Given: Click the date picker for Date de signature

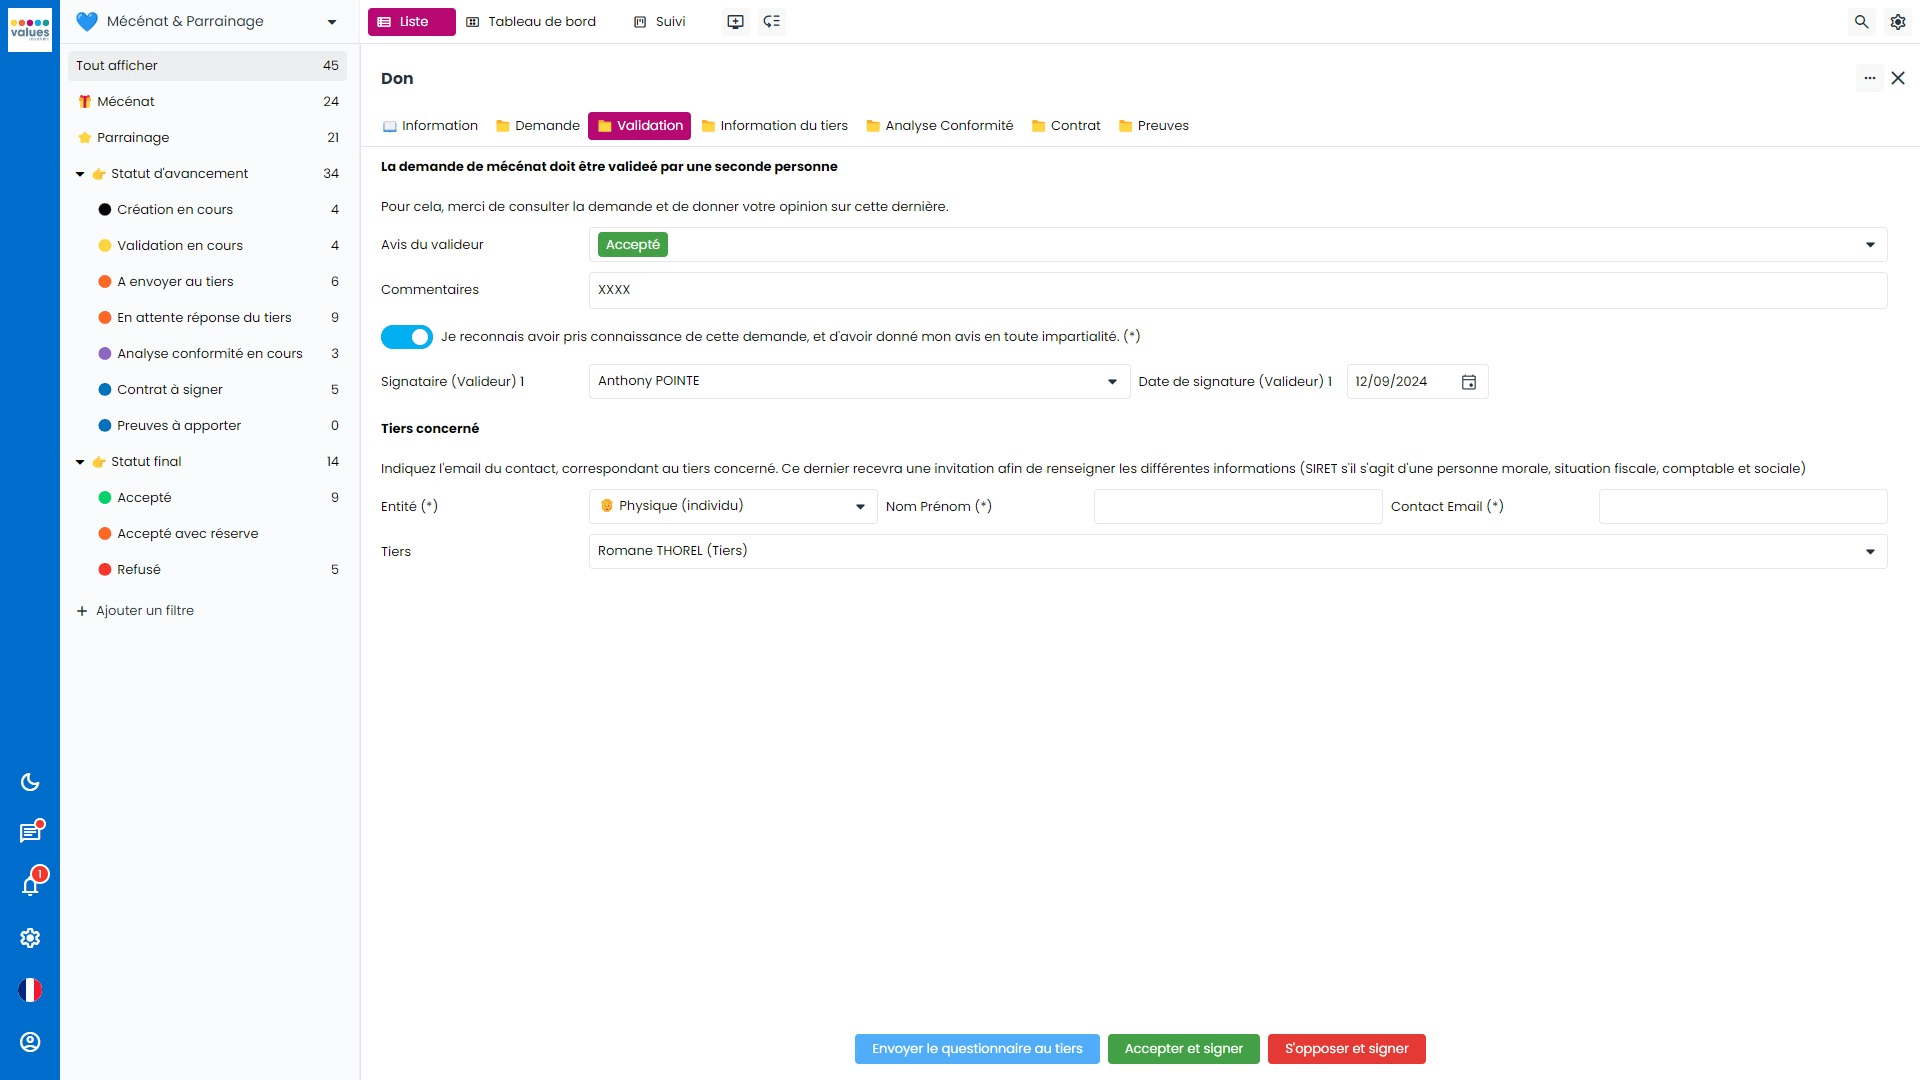Looking at the screenshot, I should [x=1468, y=381].
